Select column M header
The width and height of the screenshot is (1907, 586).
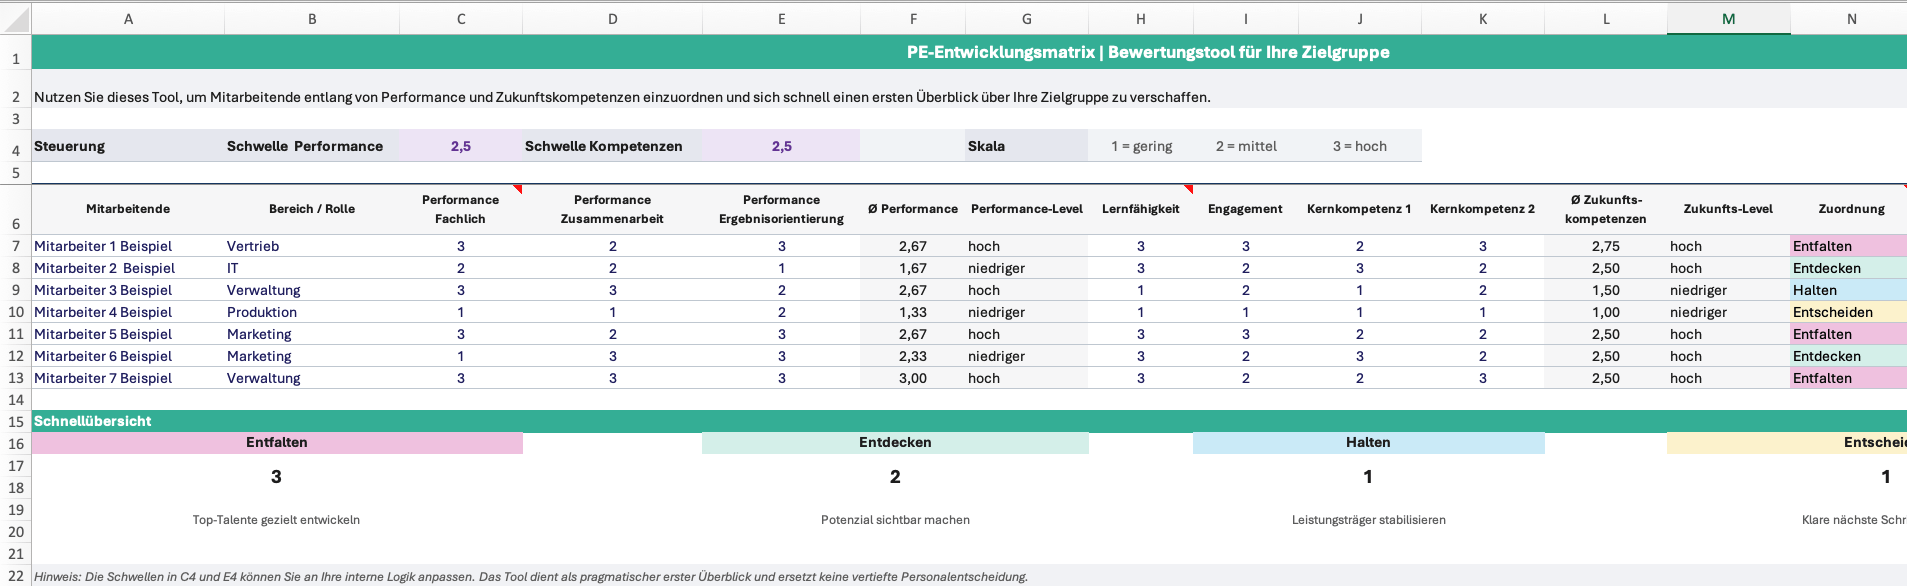[1728, 19]
